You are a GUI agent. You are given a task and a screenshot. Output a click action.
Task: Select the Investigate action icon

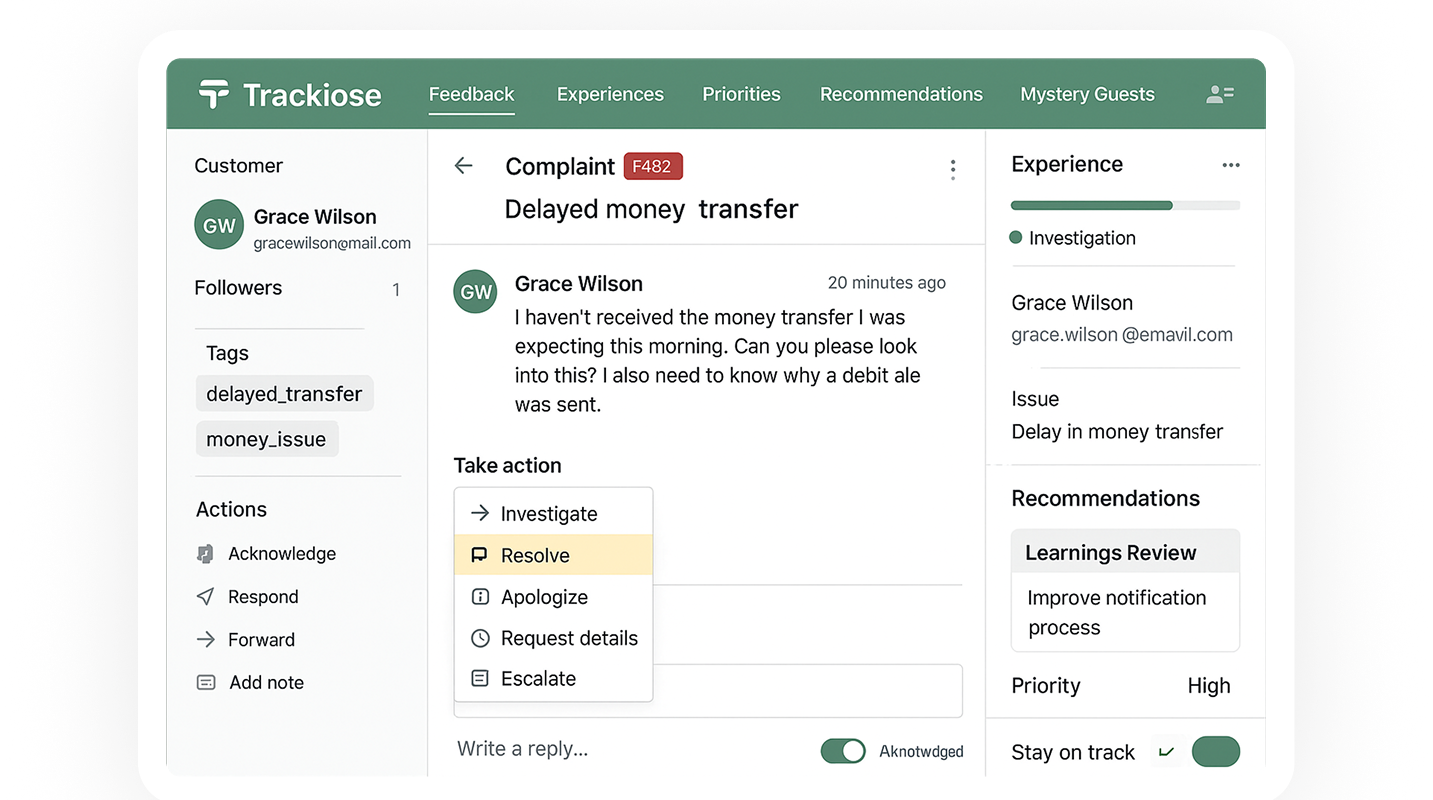pyautogui.click(x=479, y=513)
